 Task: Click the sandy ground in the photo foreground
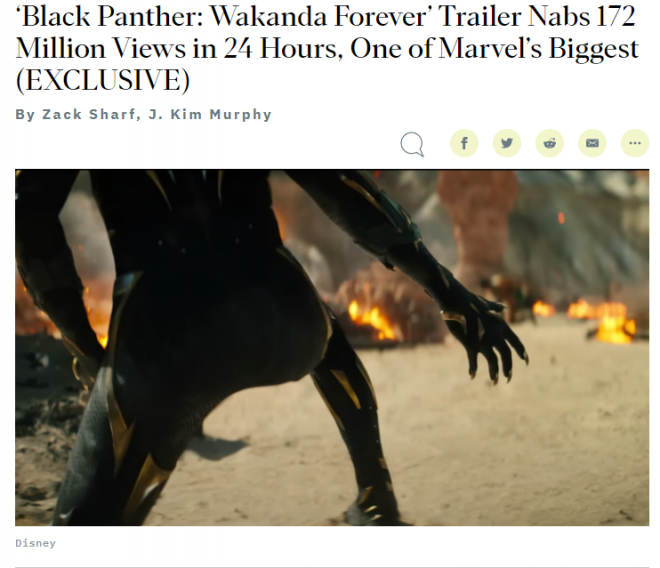(484, 455)
